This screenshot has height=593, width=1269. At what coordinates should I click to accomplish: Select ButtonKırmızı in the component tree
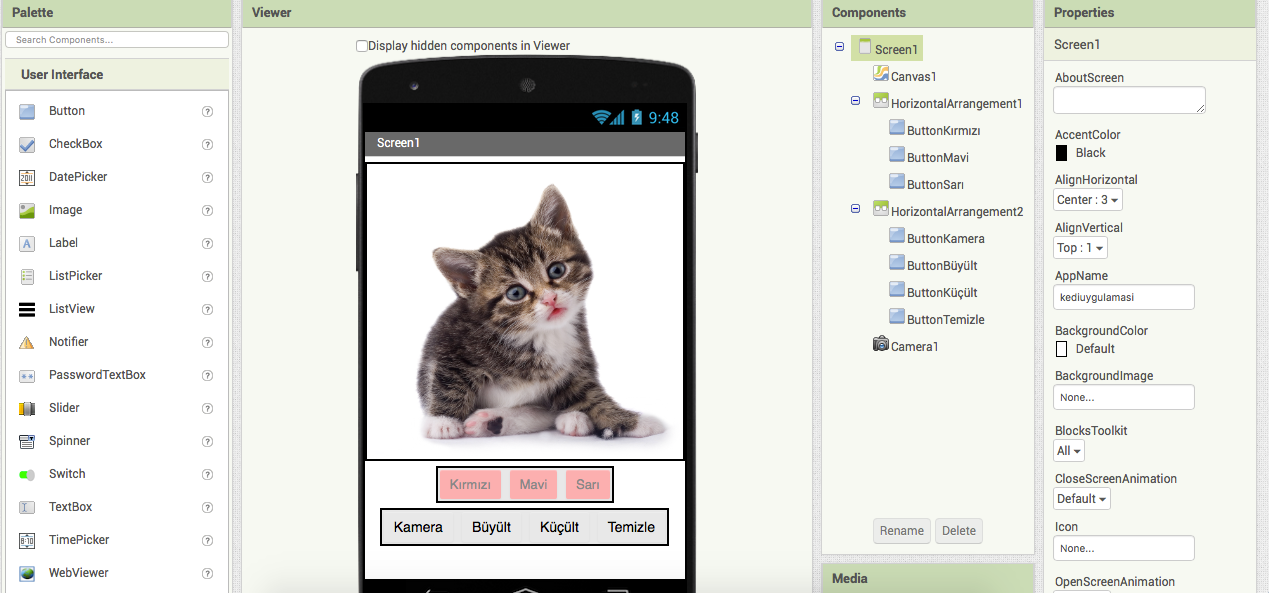[x=943, y=131]
